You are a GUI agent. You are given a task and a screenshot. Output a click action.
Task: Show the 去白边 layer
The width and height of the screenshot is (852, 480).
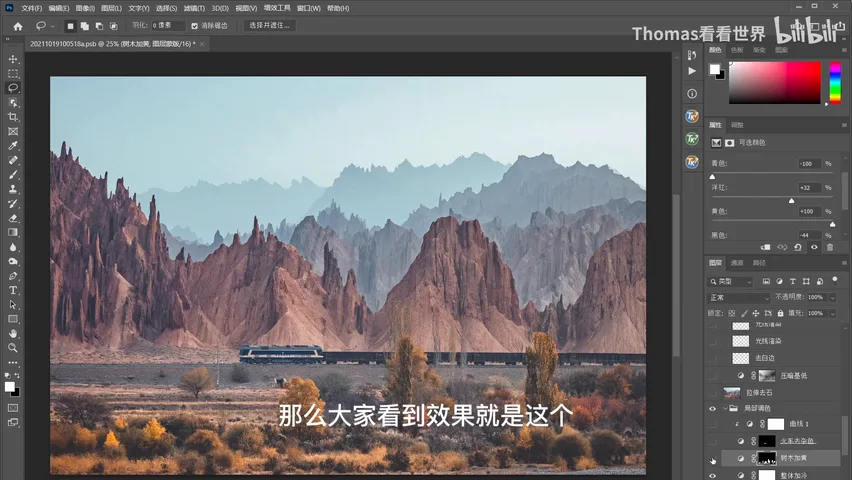[x=712, y=358]
